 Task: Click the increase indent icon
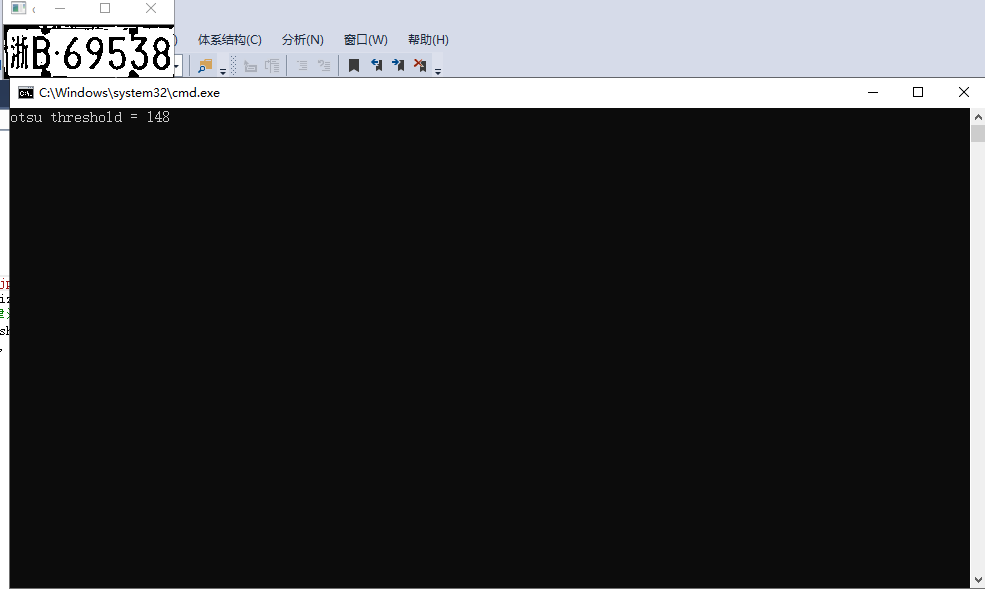272,65
